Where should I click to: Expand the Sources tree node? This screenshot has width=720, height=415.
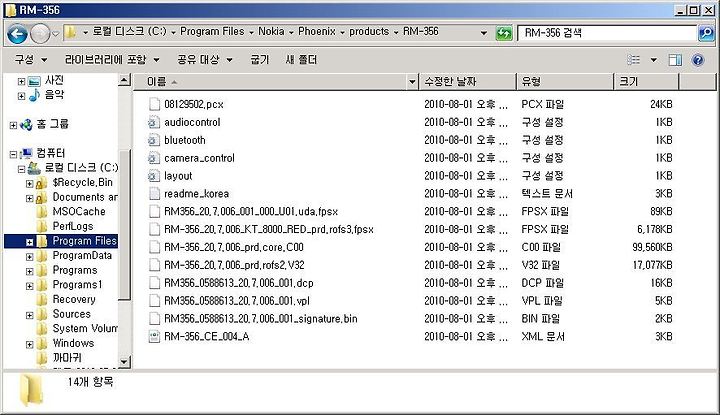pyautogui.click(x=29, y=315)
